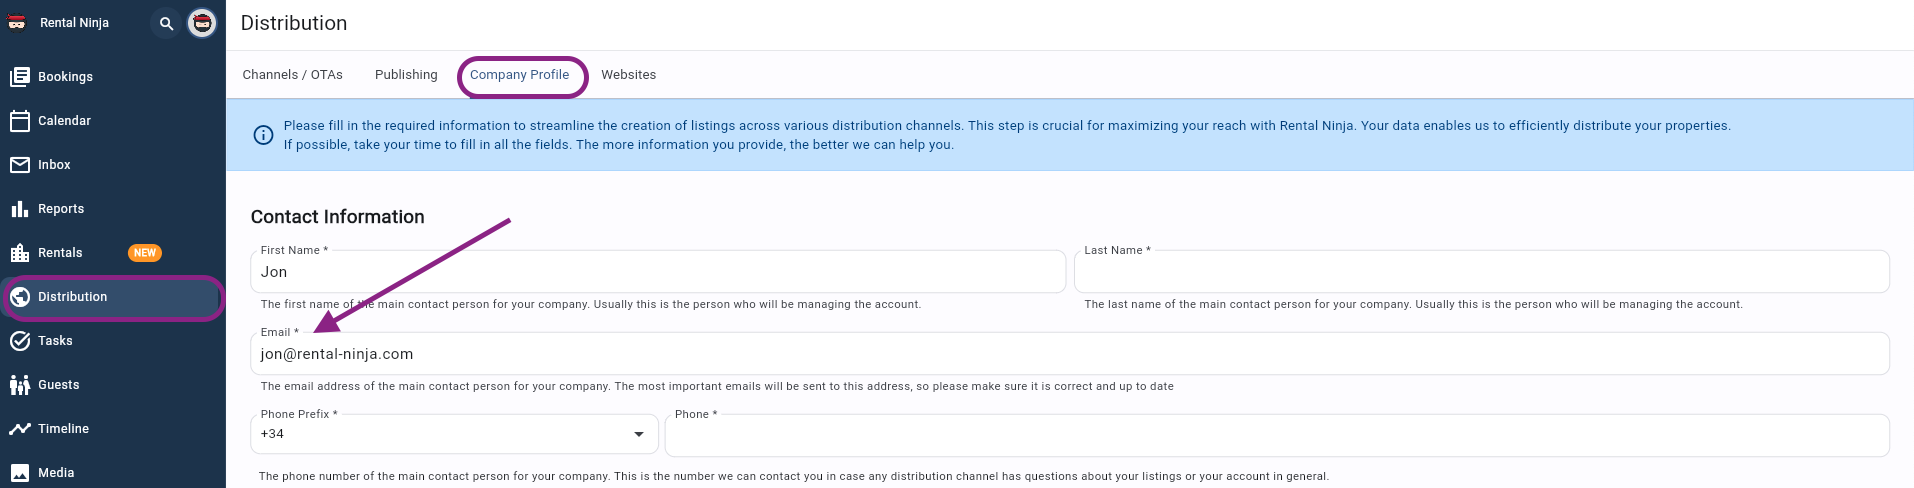This screenshot has height=488, width=1914.
Task: Select the +34 phone prefix combo box
Action: [454, 434]
